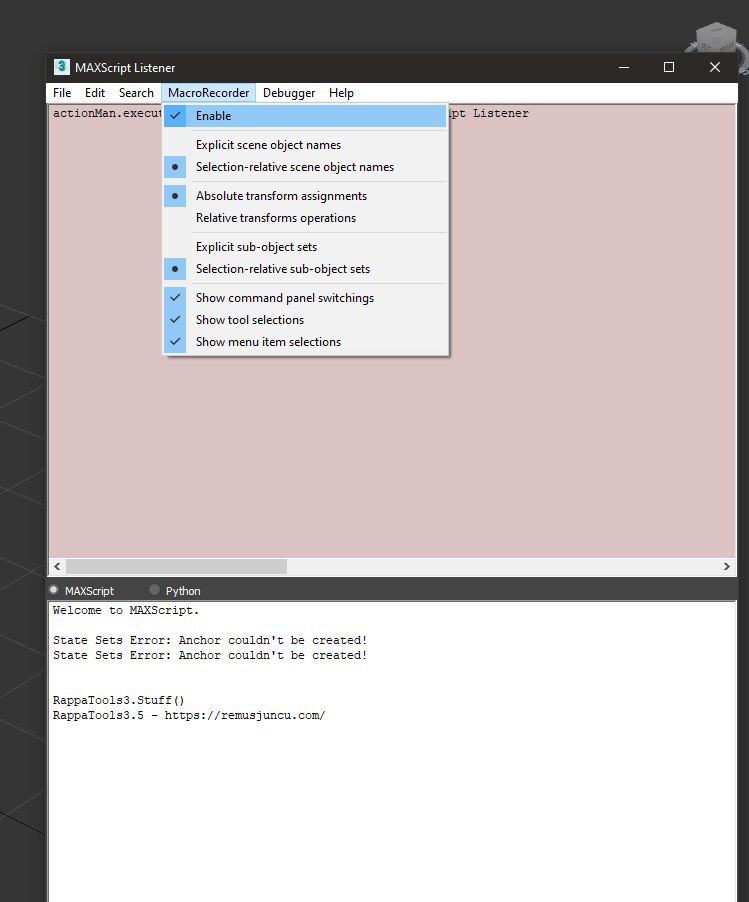Click the horizontal scrollbar thumb
The width and height of the screenshot is (749, 902).
176,566
